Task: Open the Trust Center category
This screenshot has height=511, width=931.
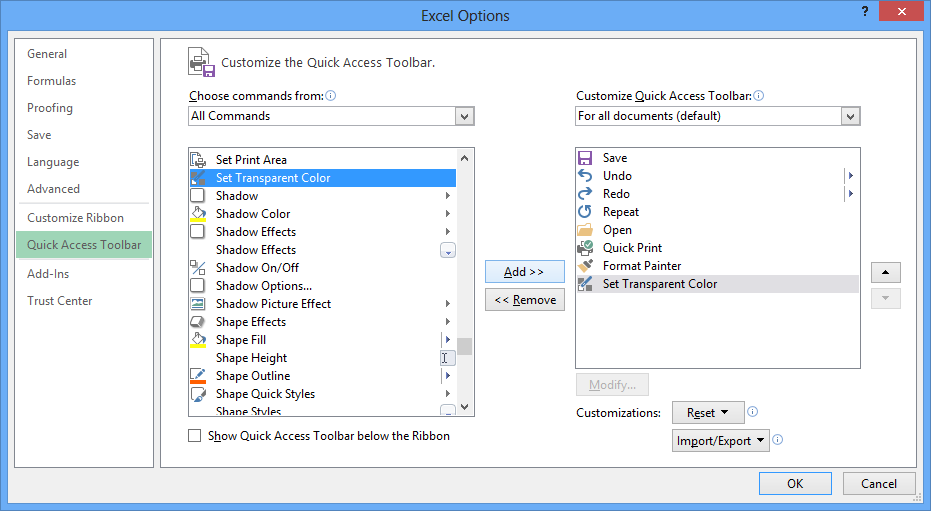Action: pyautogui.click(x=60, y=301)
